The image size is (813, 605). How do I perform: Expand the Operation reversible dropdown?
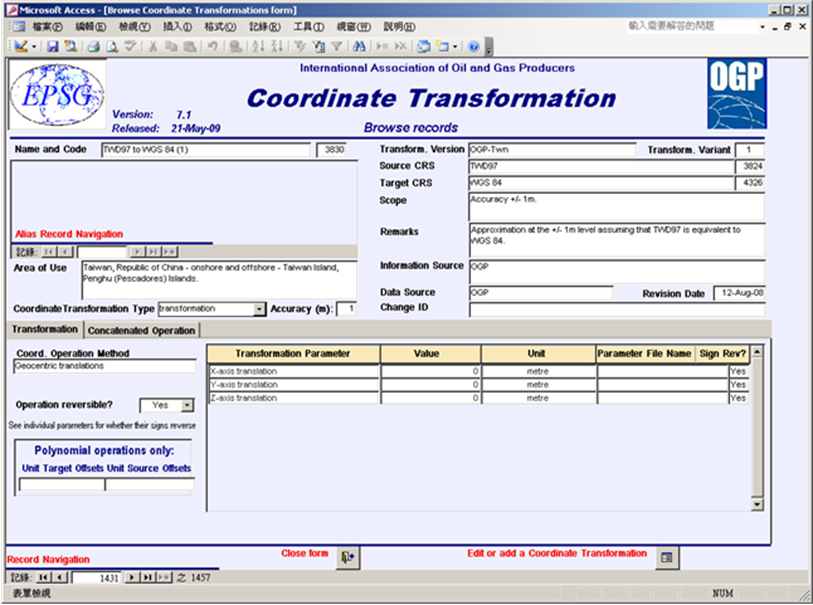(x=187, y=405)
